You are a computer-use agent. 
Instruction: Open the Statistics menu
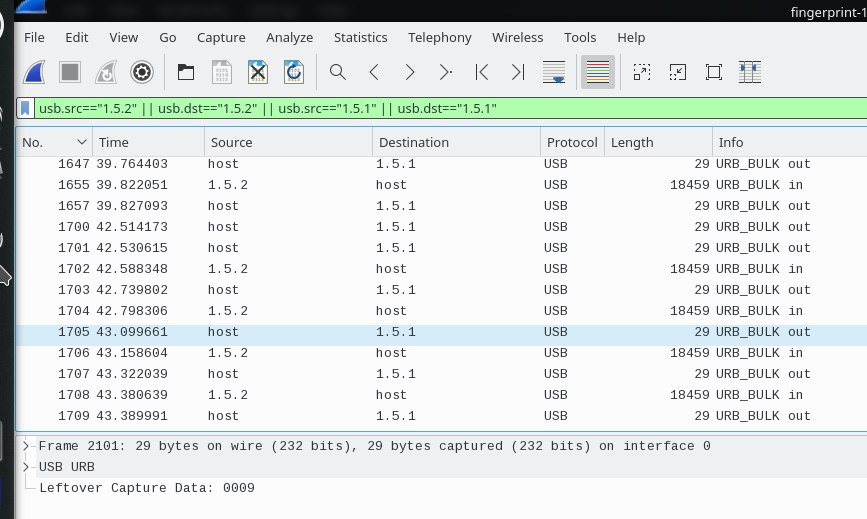(x=361, y=38)
